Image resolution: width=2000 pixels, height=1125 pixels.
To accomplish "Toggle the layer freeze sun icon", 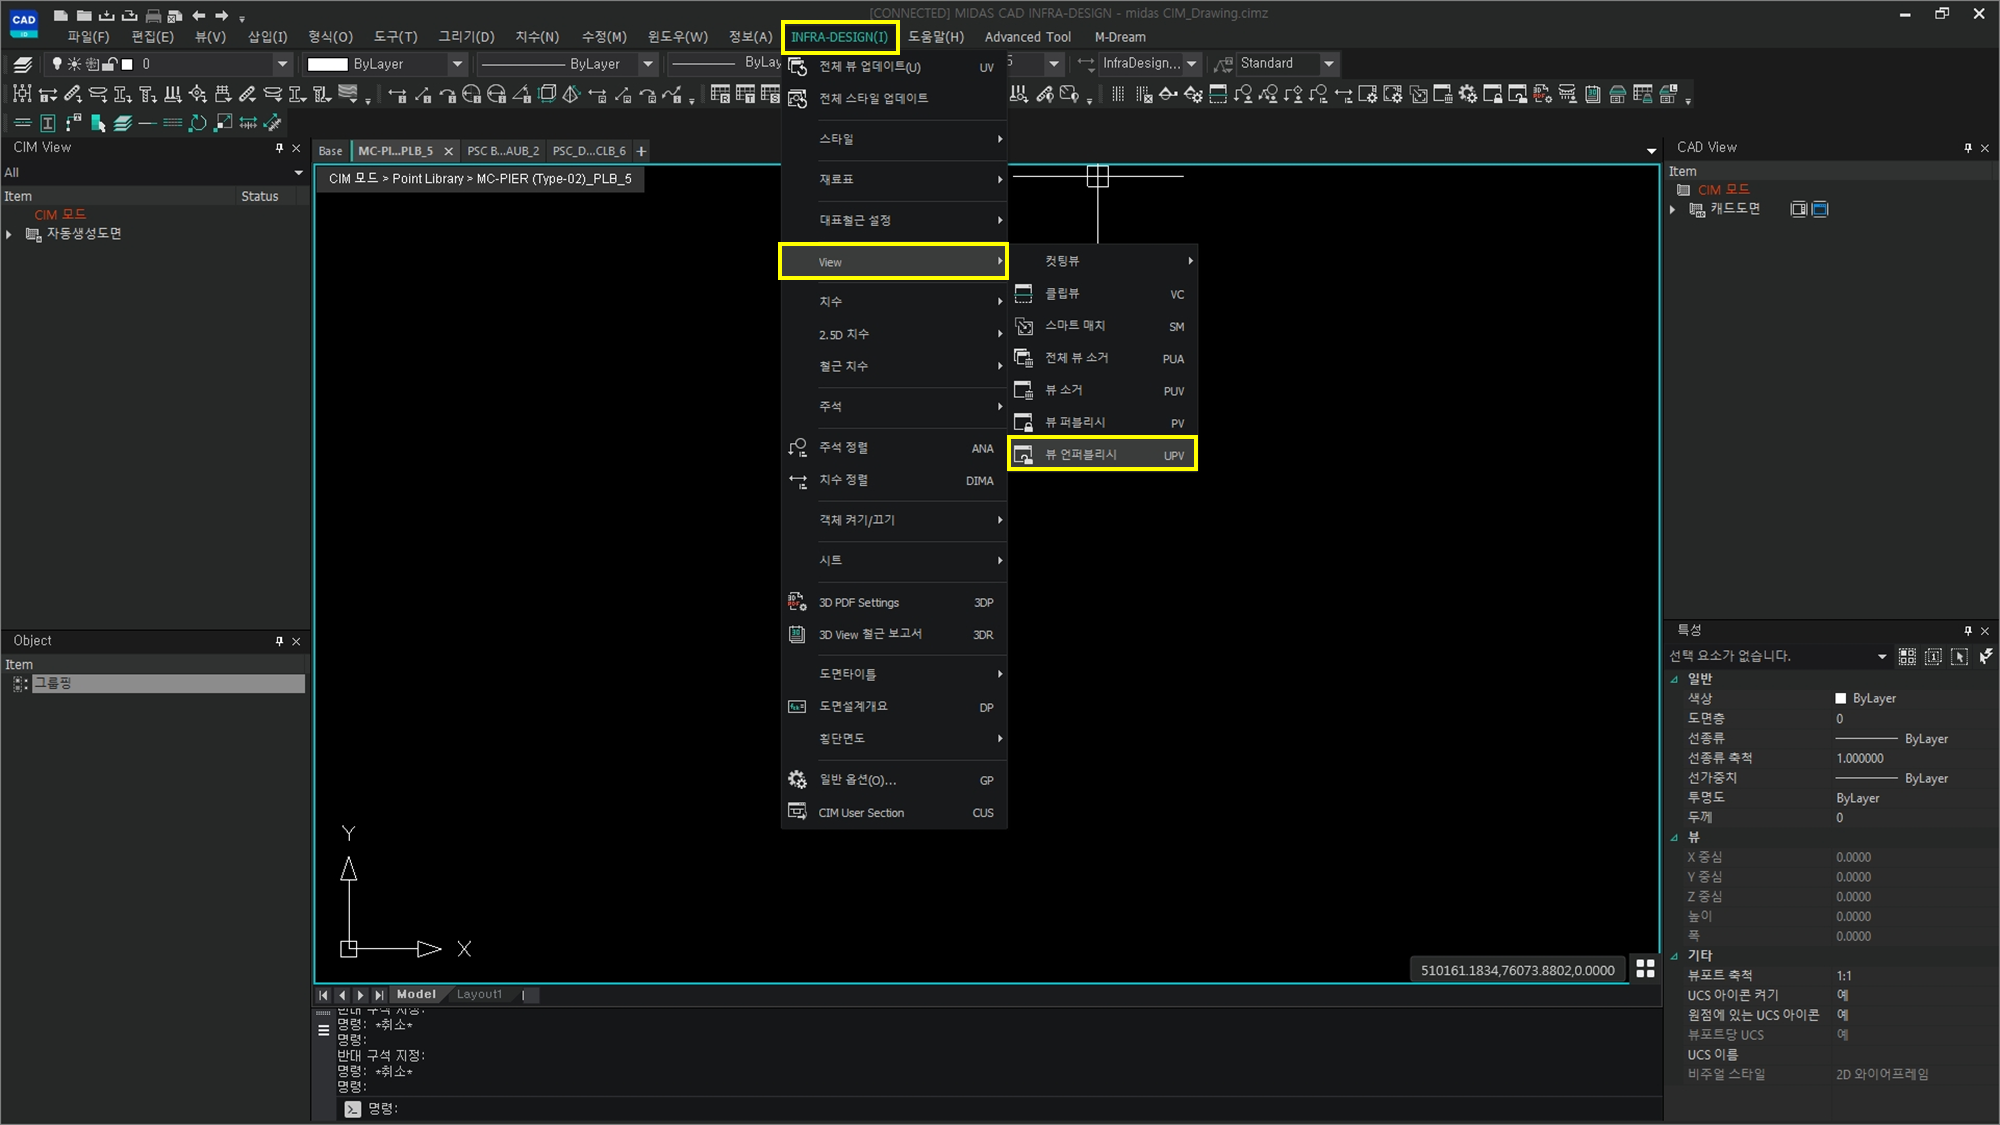I will point(74,64).
